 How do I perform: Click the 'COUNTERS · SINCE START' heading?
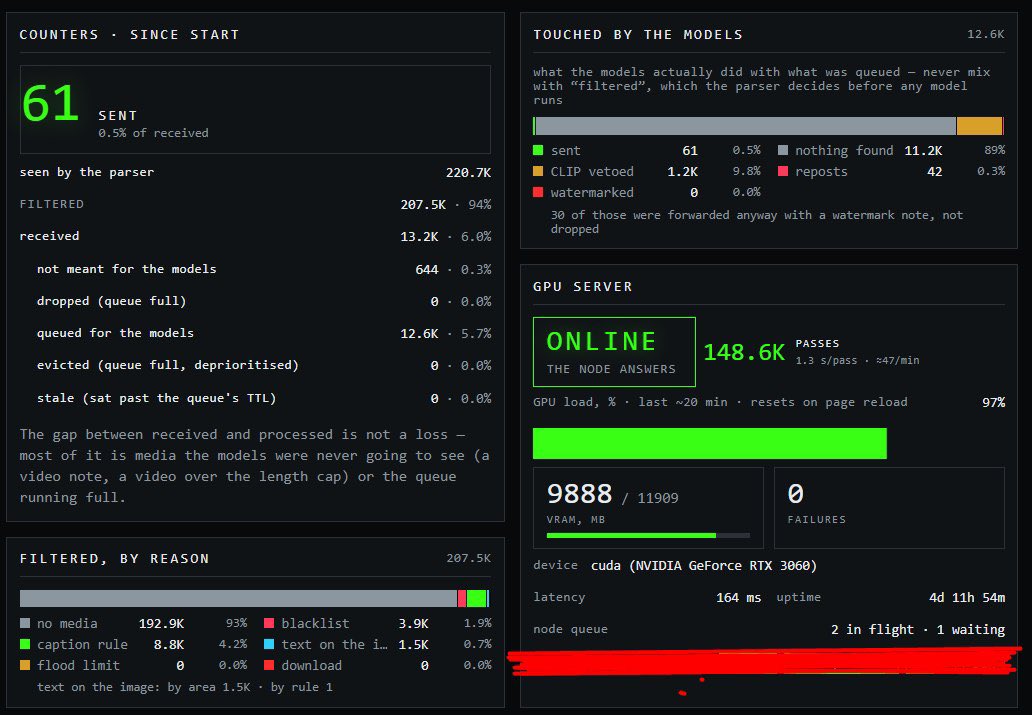click(x=129, y=34)
